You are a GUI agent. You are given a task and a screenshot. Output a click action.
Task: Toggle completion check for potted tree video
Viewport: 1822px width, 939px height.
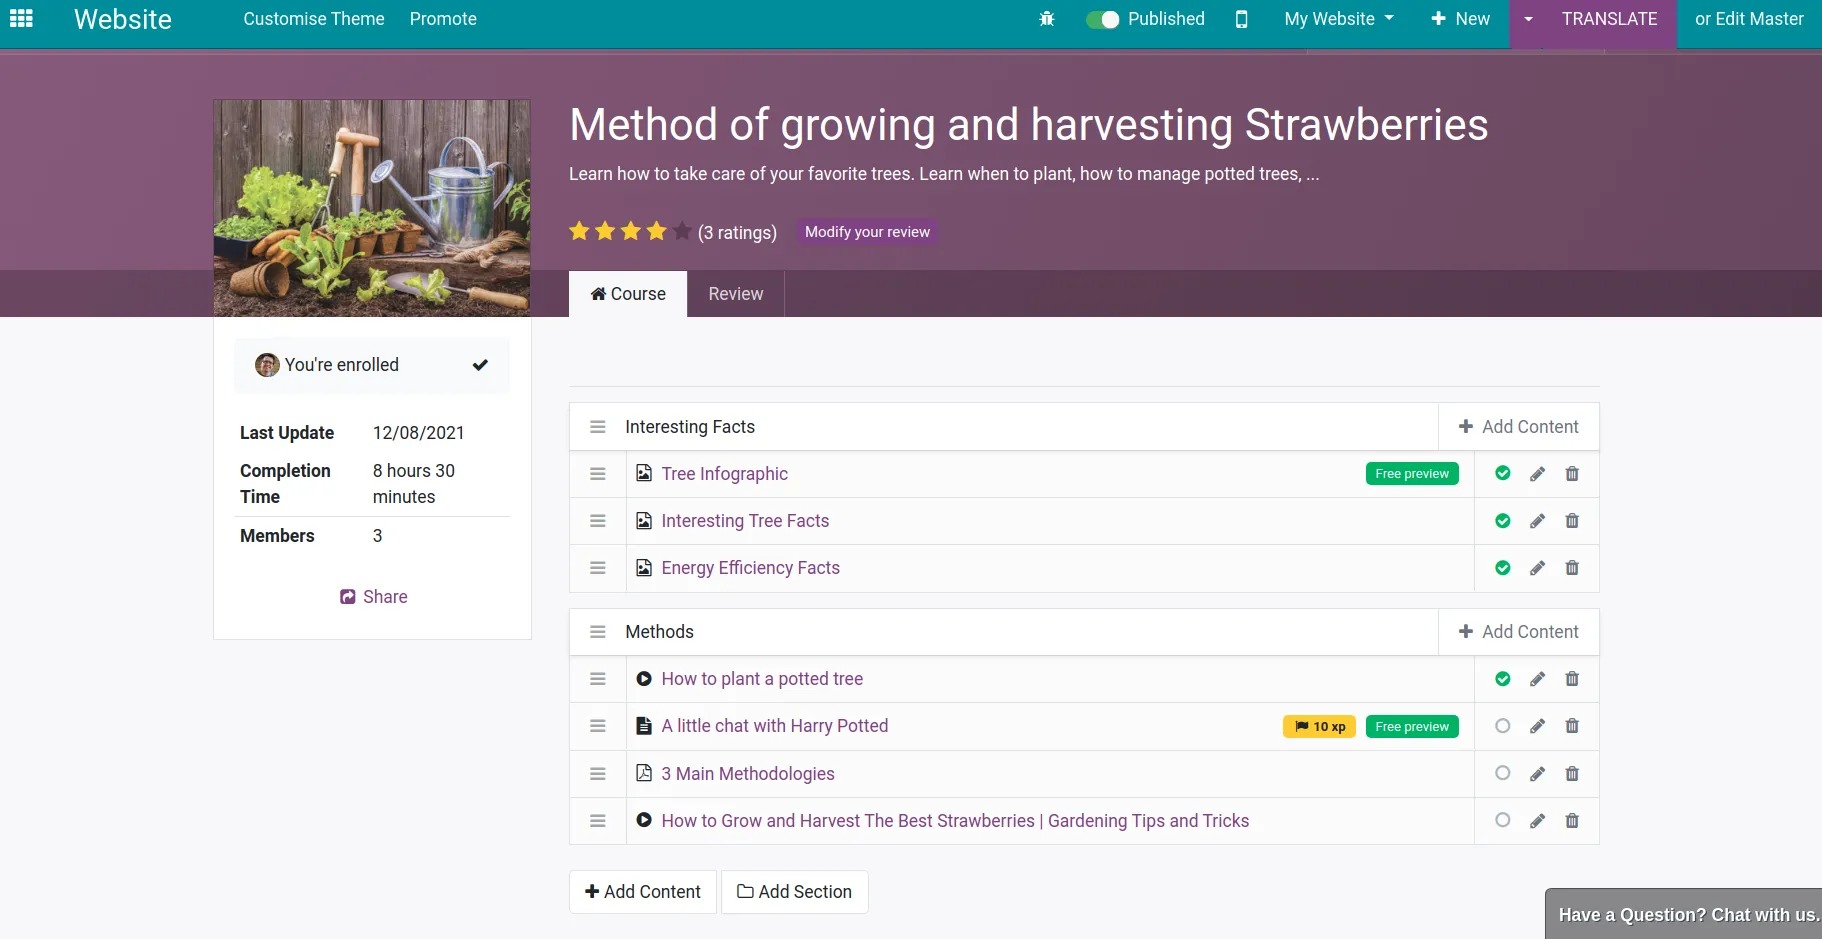[1502, 679]
